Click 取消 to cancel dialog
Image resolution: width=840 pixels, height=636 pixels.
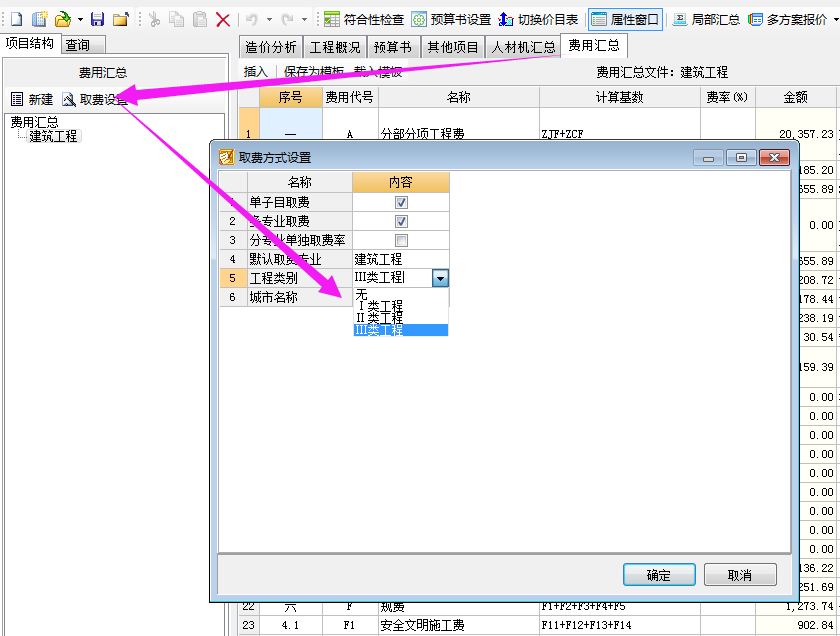click(740, 575)
